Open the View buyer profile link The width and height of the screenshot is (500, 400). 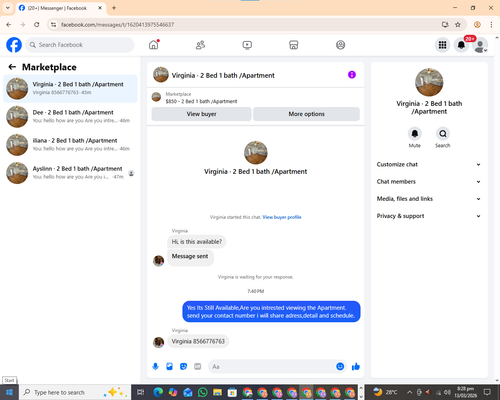282,217
